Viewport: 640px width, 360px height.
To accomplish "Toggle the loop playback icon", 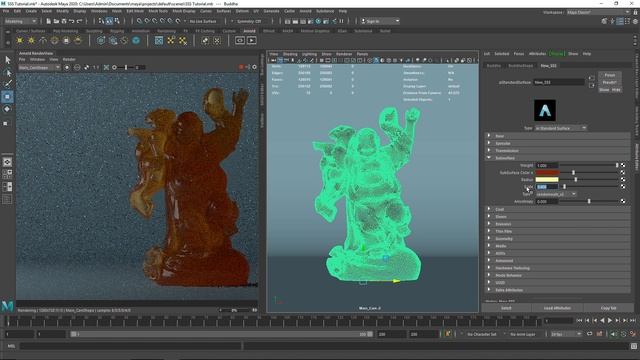I will click(x=590, y=334).
